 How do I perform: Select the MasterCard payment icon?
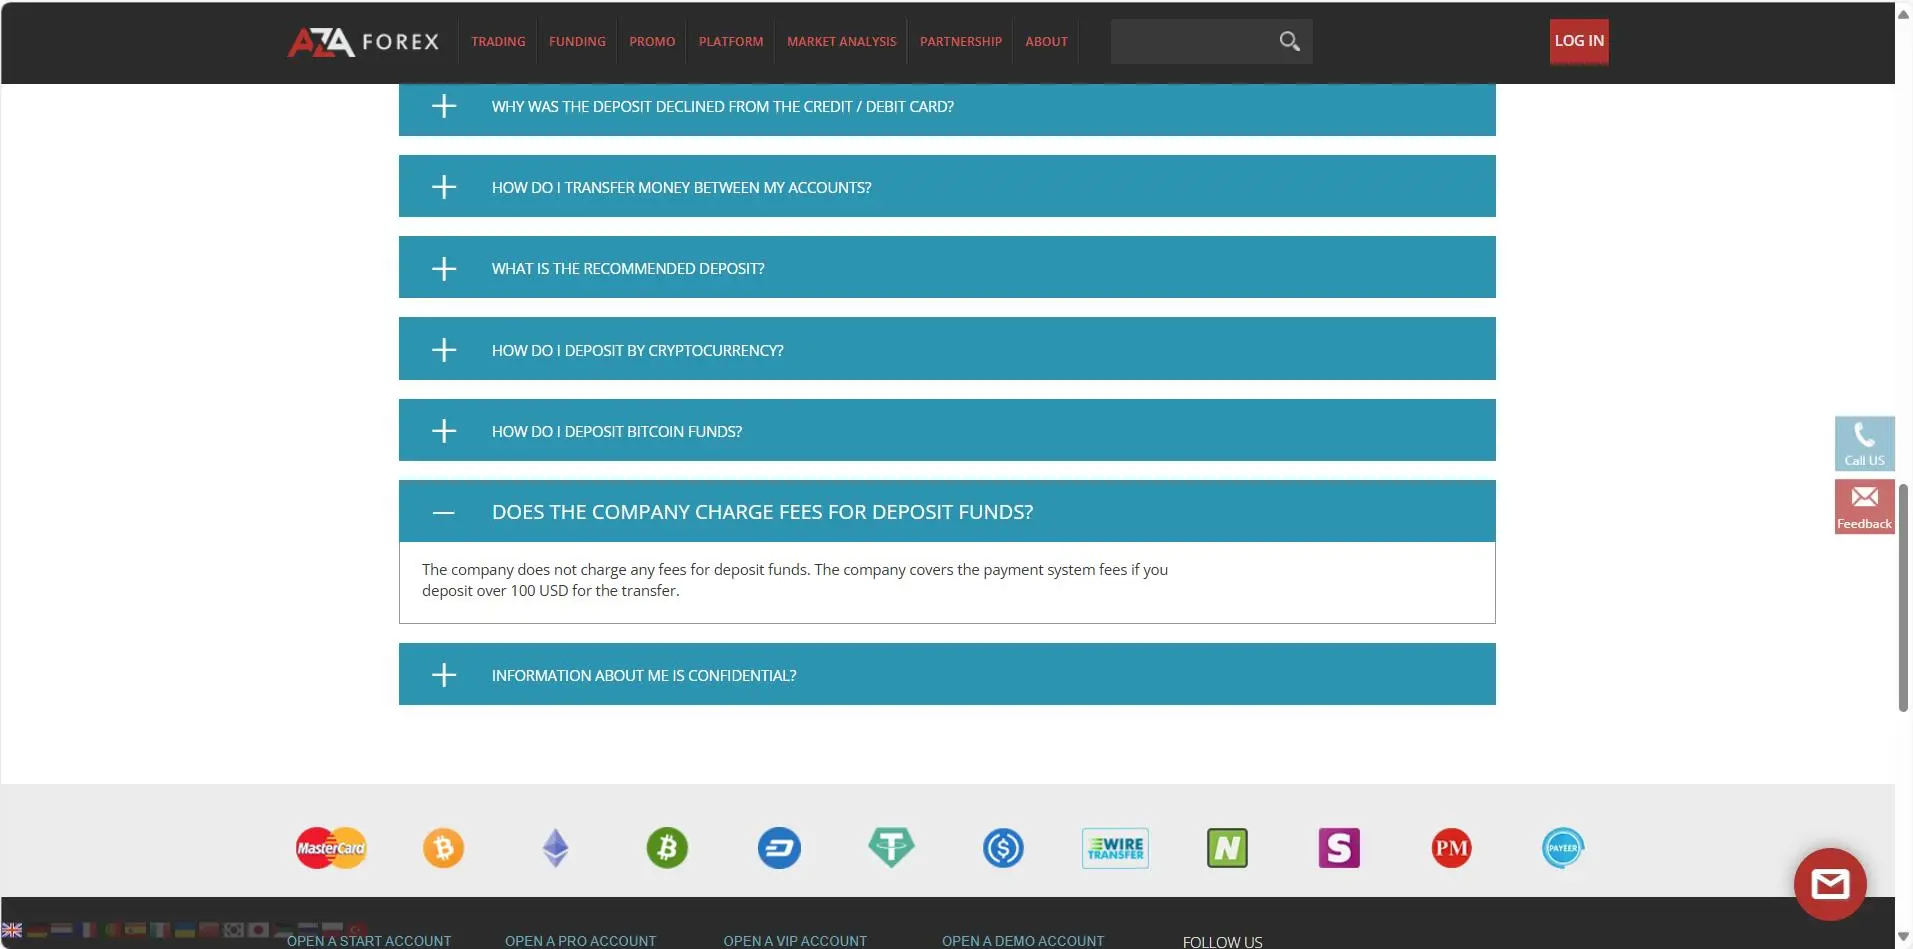tap(331, 848)
